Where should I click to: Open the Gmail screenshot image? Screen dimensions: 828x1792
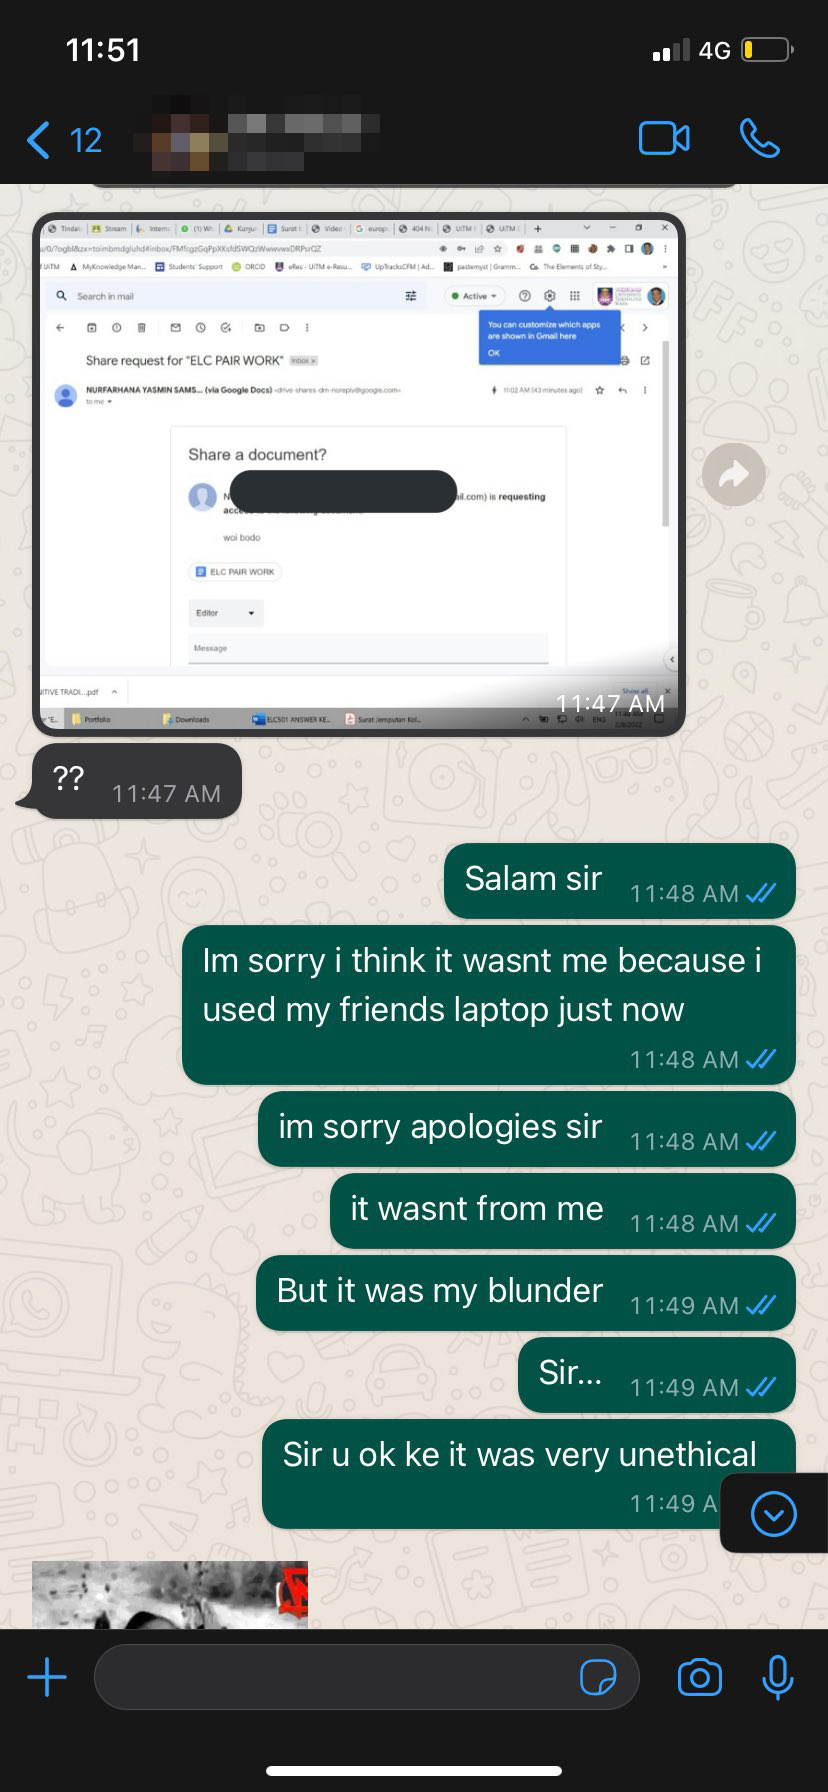click(359, 474)
